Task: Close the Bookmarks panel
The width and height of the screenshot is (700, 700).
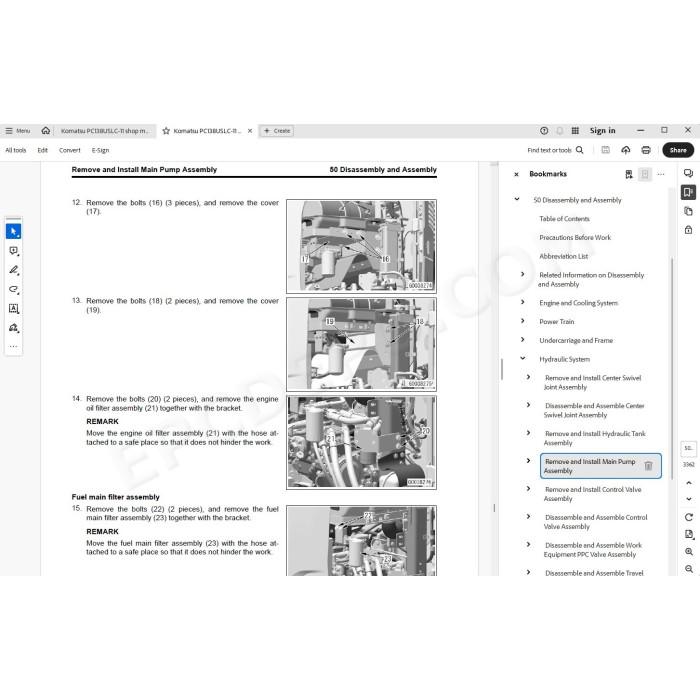Action: click(x=516, y=174)
